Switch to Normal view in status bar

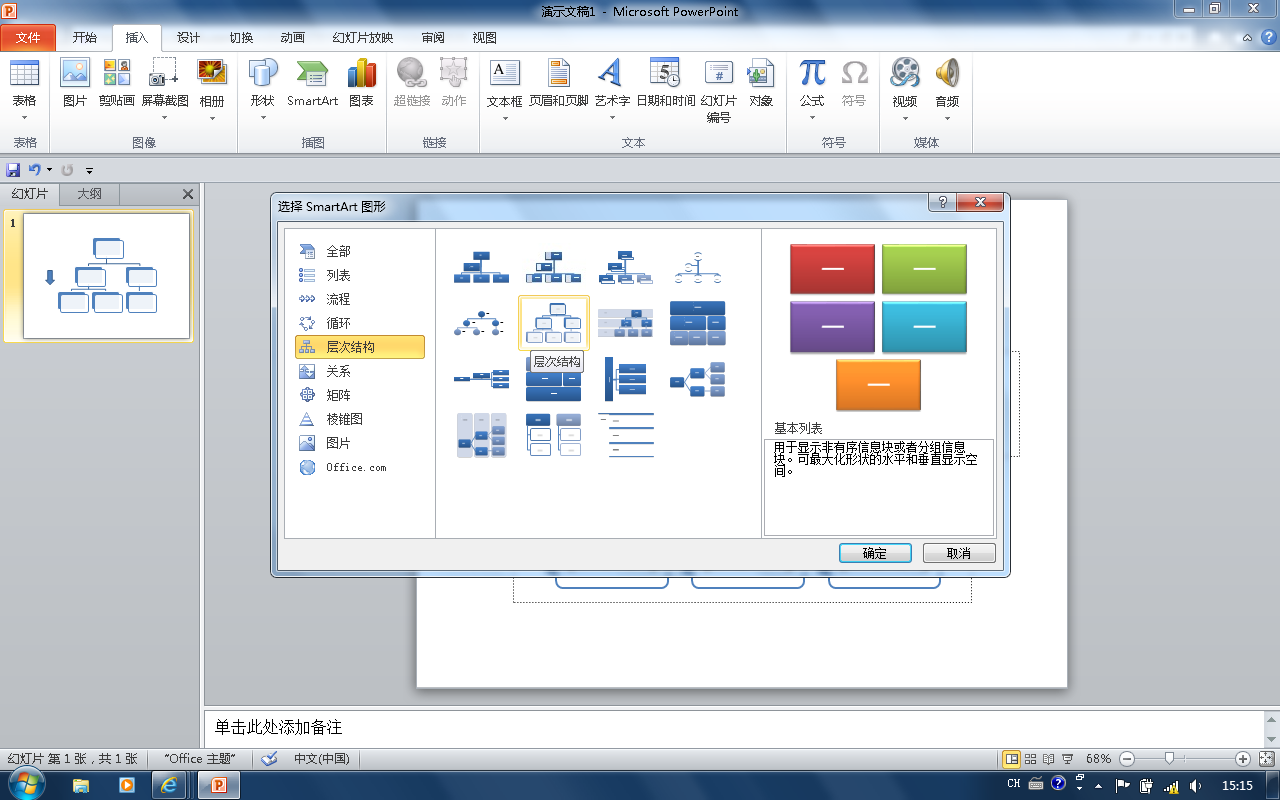click(x=1012, y=759)
